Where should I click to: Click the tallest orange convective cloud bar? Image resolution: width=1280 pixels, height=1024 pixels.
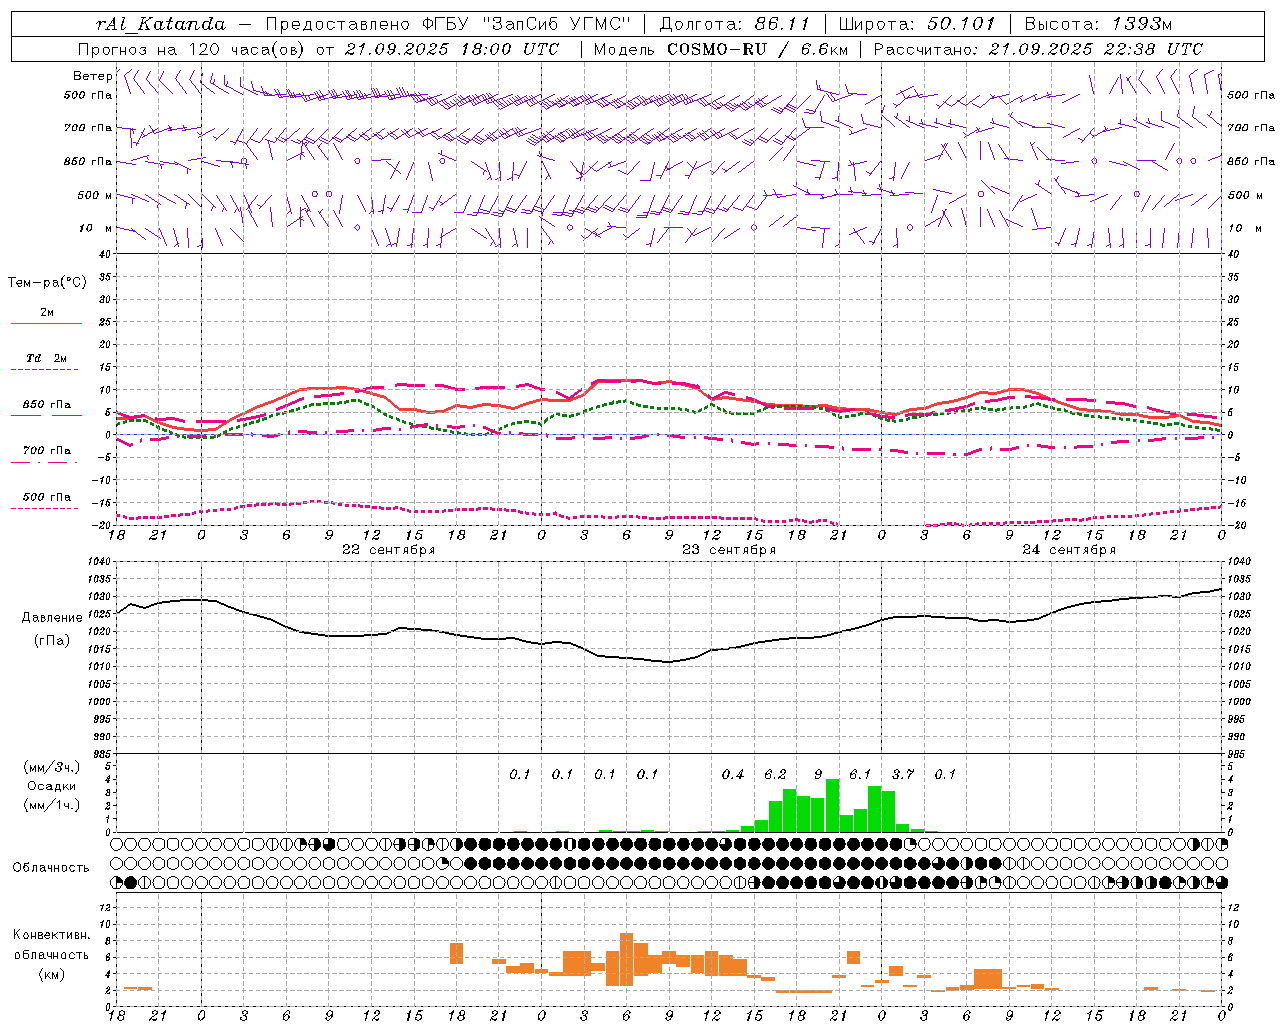pos(627,959)
